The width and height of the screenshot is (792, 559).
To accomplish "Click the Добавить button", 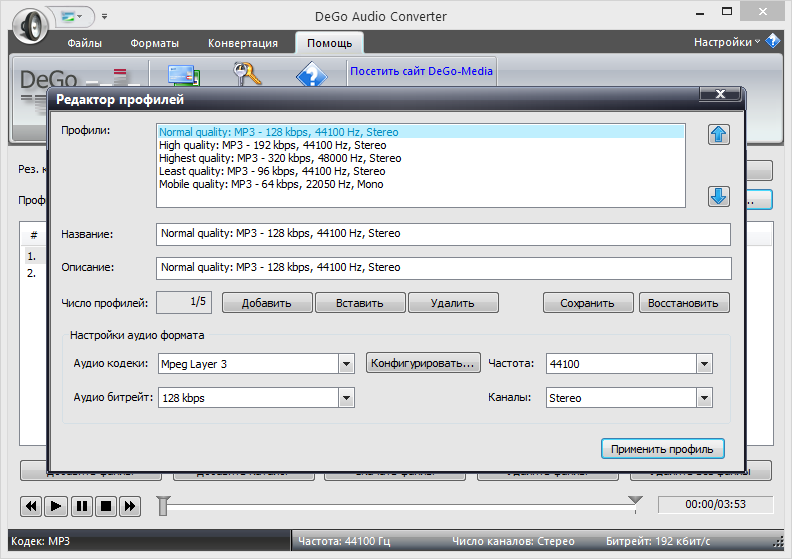I will pos(267,303).
